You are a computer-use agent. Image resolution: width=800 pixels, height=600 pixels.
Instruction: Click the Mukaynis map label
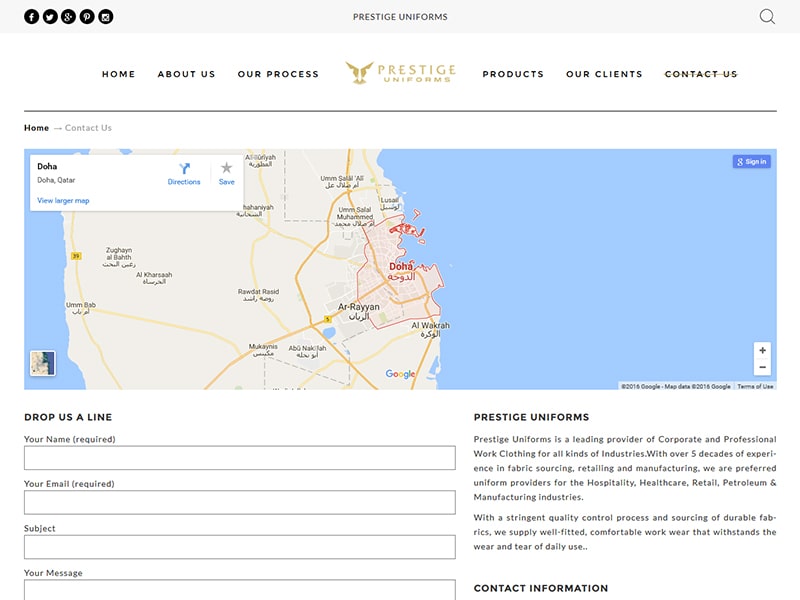263,349
